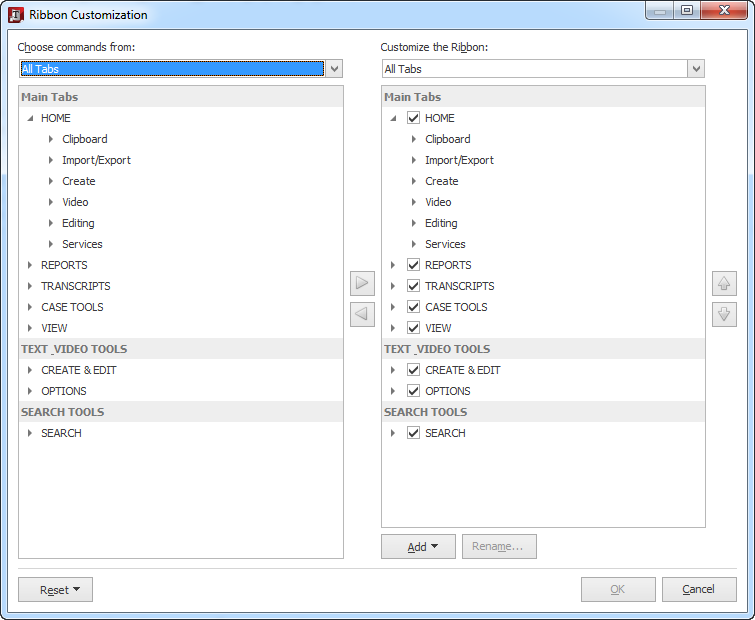Click the Cancel button
The width and height of the screenshot is (755, 620).
point(699,589)
